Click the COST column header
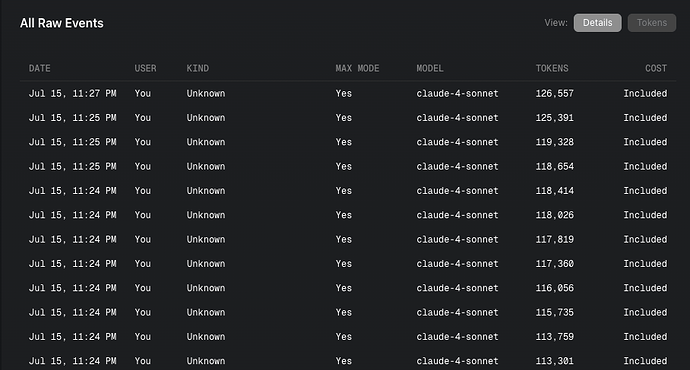690x370 pixels. point(656,68)
